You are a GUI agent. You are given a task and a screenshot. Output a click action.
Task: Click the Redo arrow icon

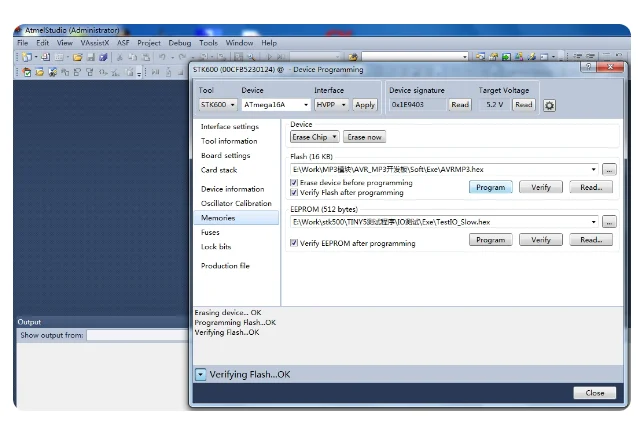pos(182,57)
